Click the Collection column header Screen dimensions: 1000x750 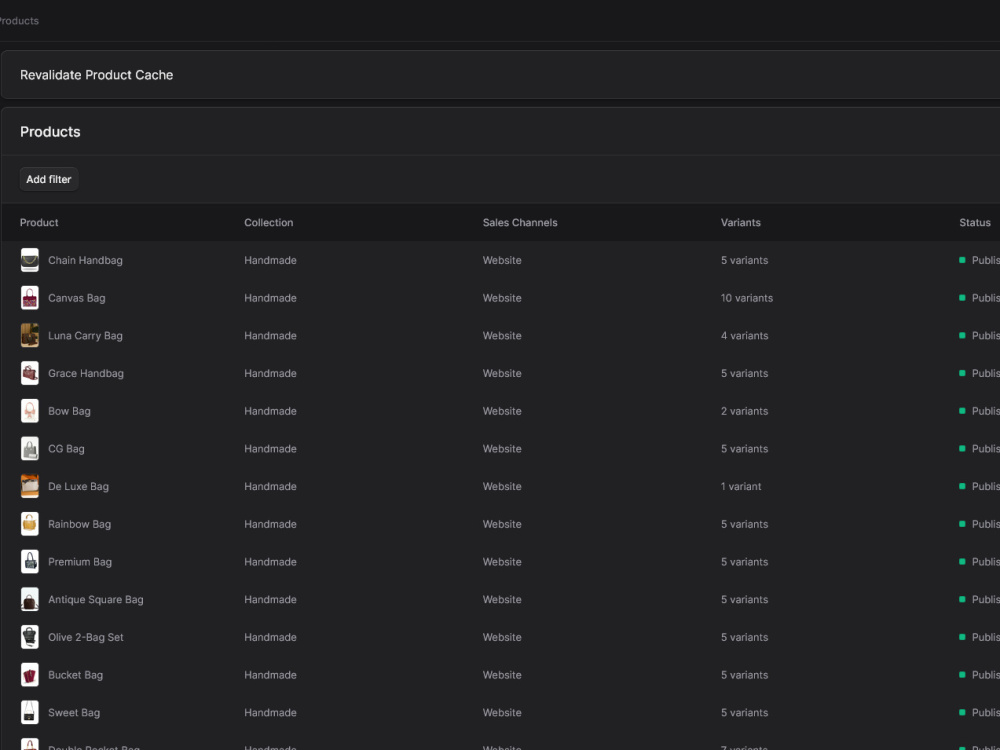[268, 222]
